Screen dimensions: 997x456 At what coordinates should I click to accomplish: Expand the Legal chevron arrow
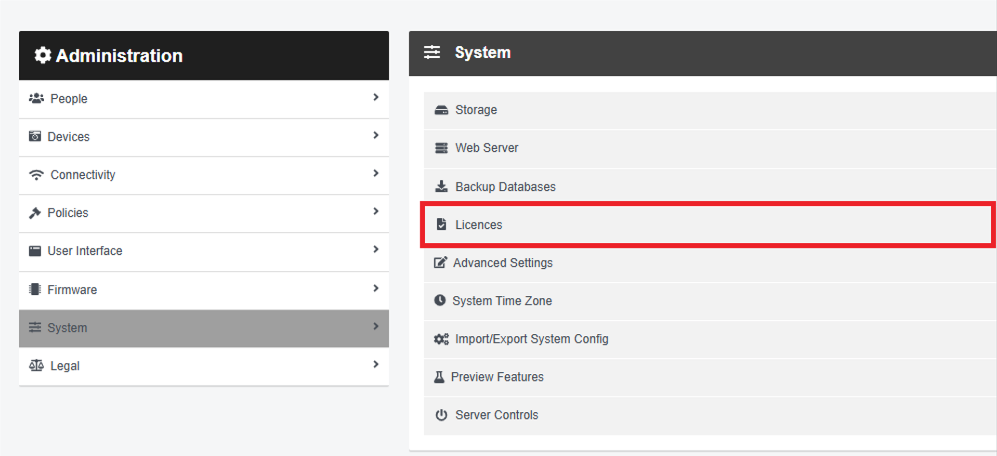[x=376, y=364]
